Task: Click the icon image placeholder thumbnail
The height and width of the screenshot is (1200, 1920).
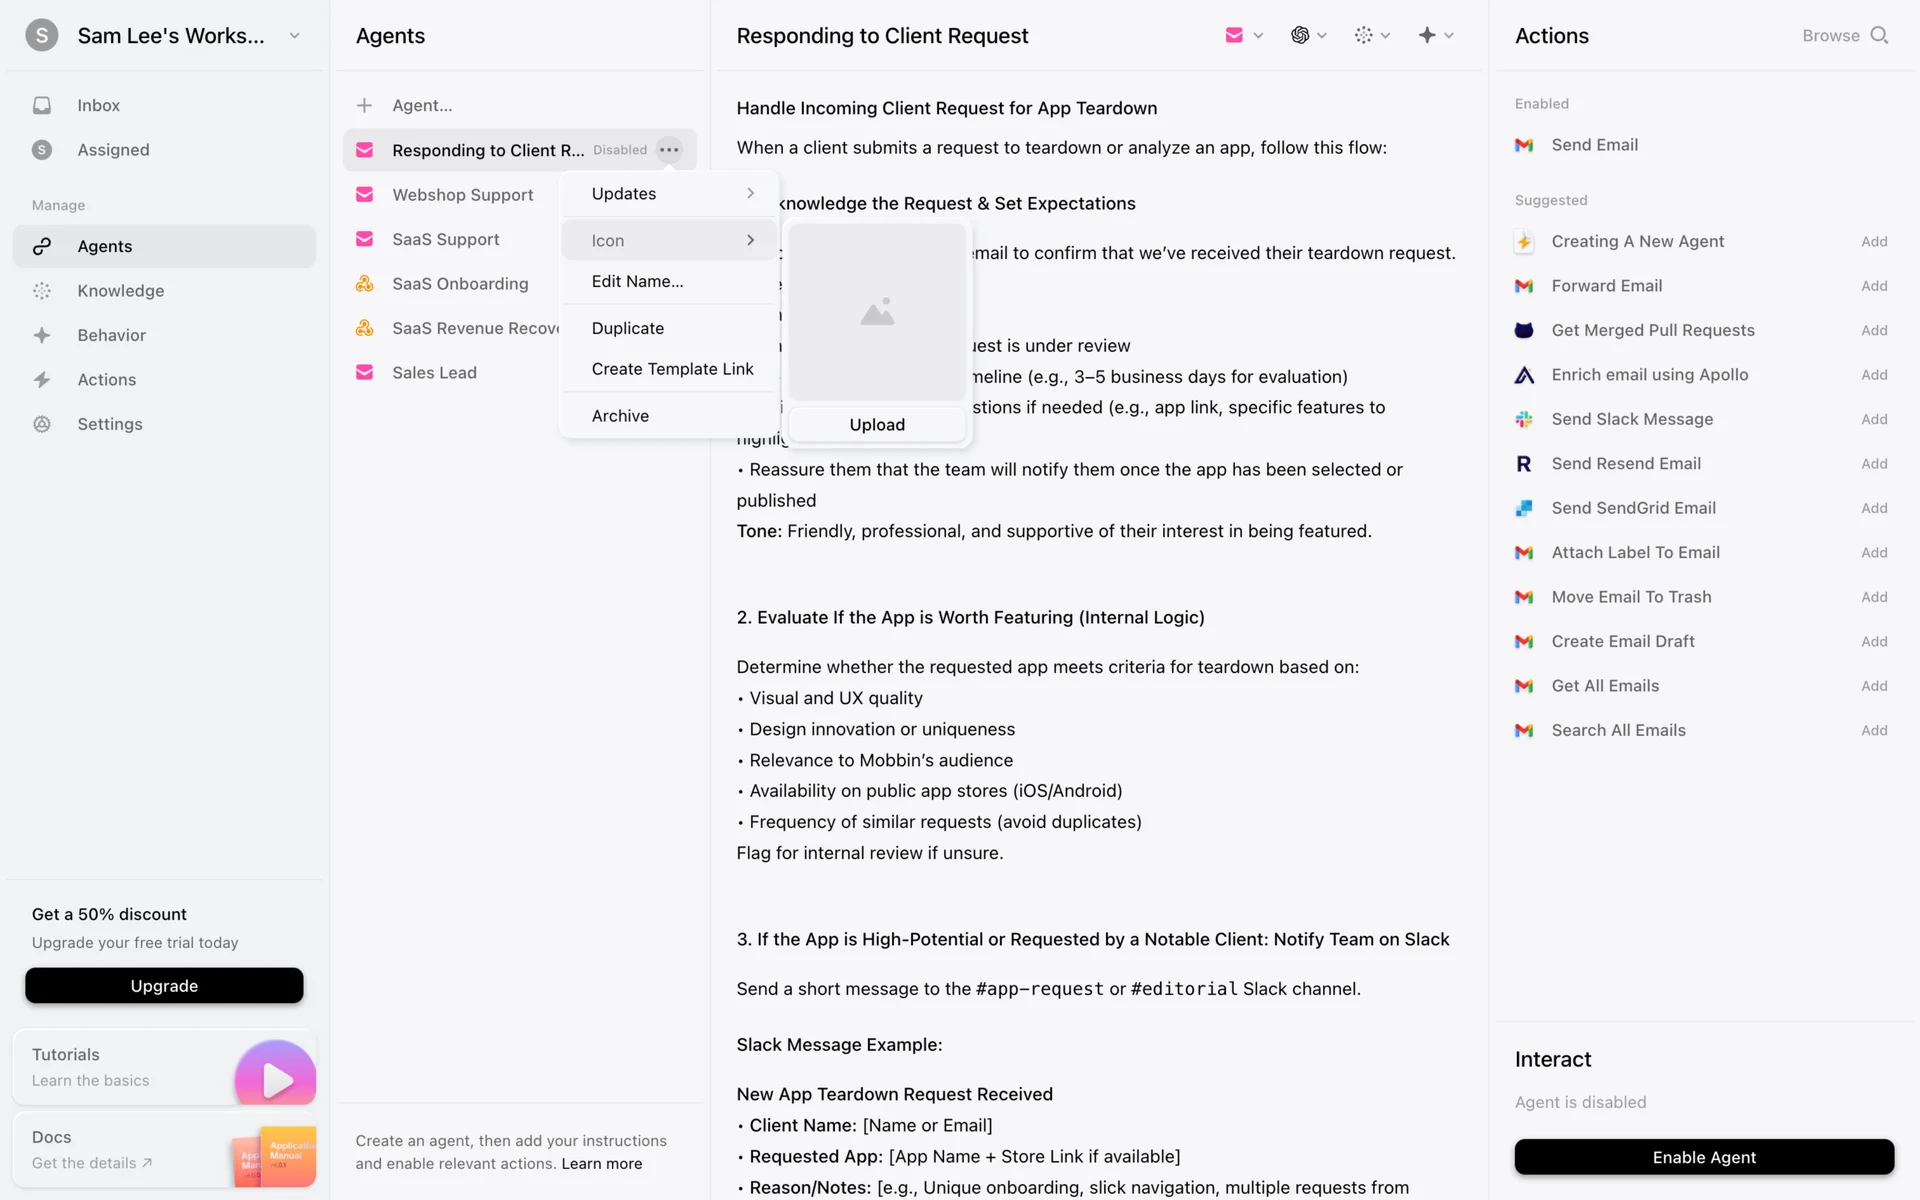Action: 877,313
